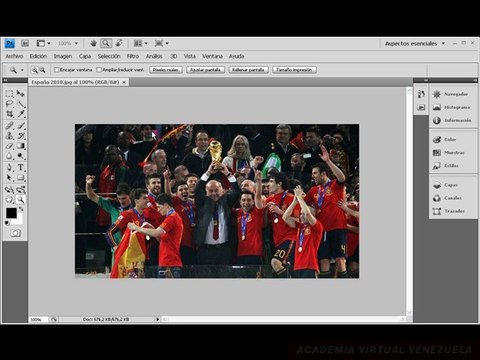Select the Eraser tool
480x360 pixels.
pyautogui.click(x=9, y=146)
